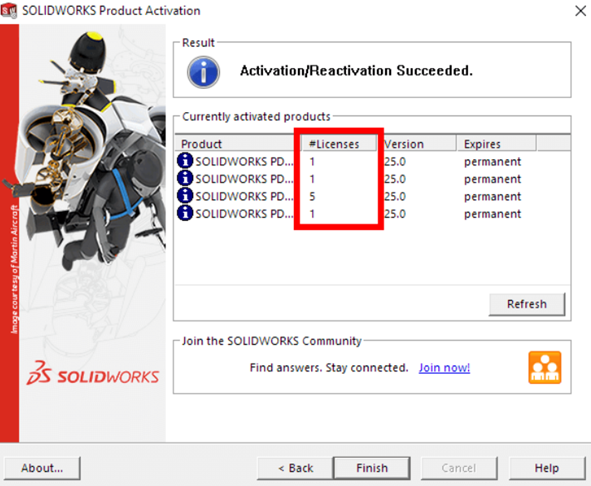
Task: Click the Finish button
Action: [372, 468]
